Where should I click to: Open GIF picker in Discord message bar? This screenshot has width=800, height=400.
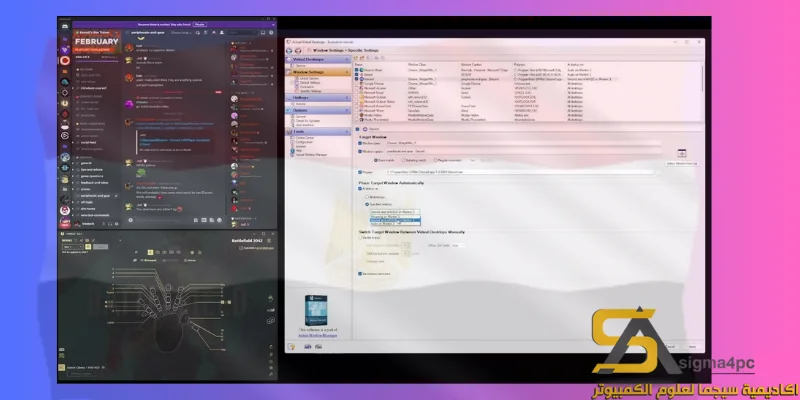(x=204, y=220)
